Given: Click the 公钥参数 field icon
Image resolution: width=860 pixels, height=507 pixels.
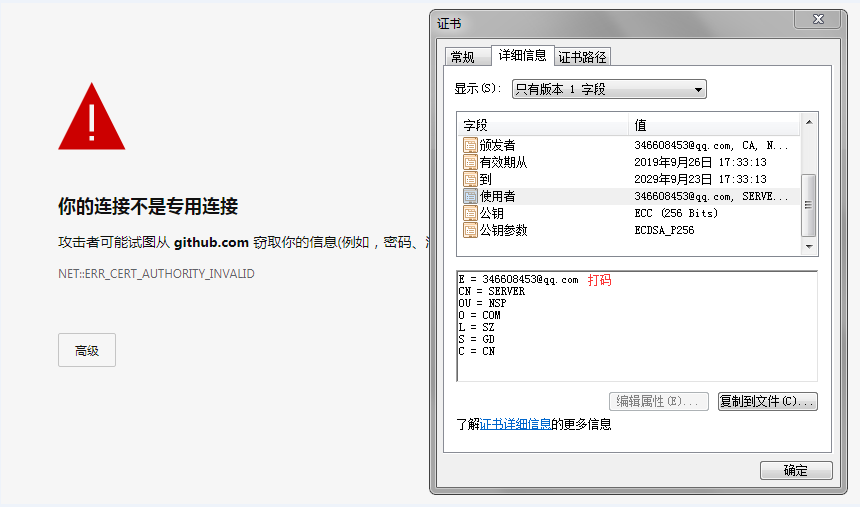Looking at the screenshot, I should point(469,231).
